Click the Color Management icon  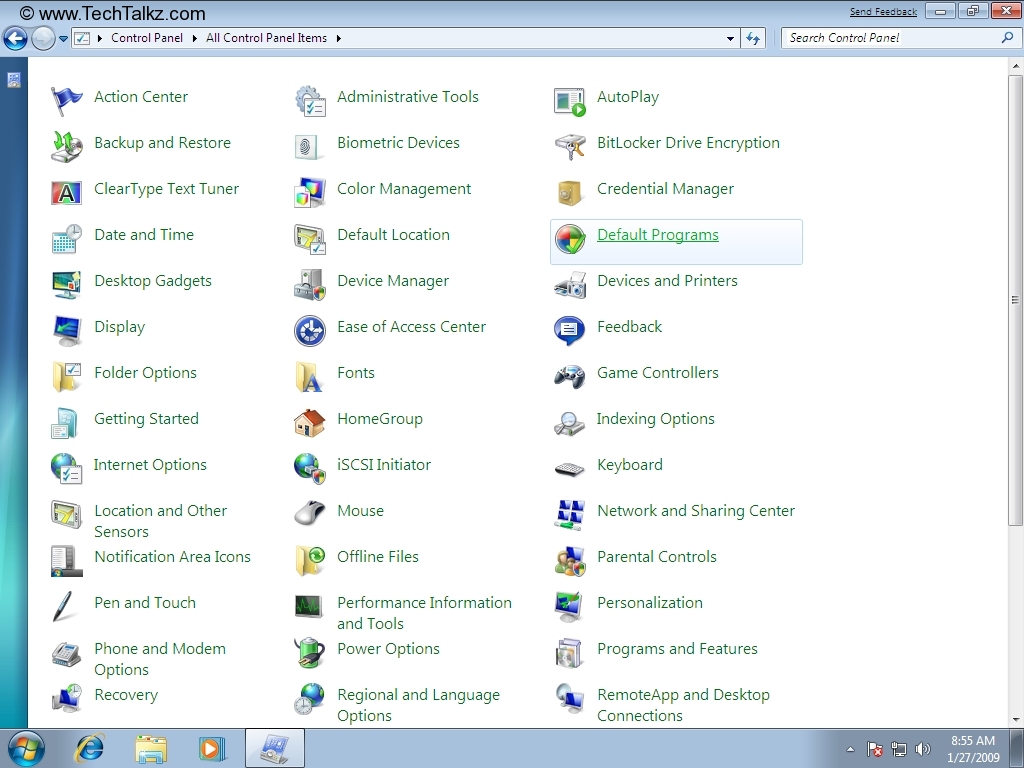coord(310,193)
